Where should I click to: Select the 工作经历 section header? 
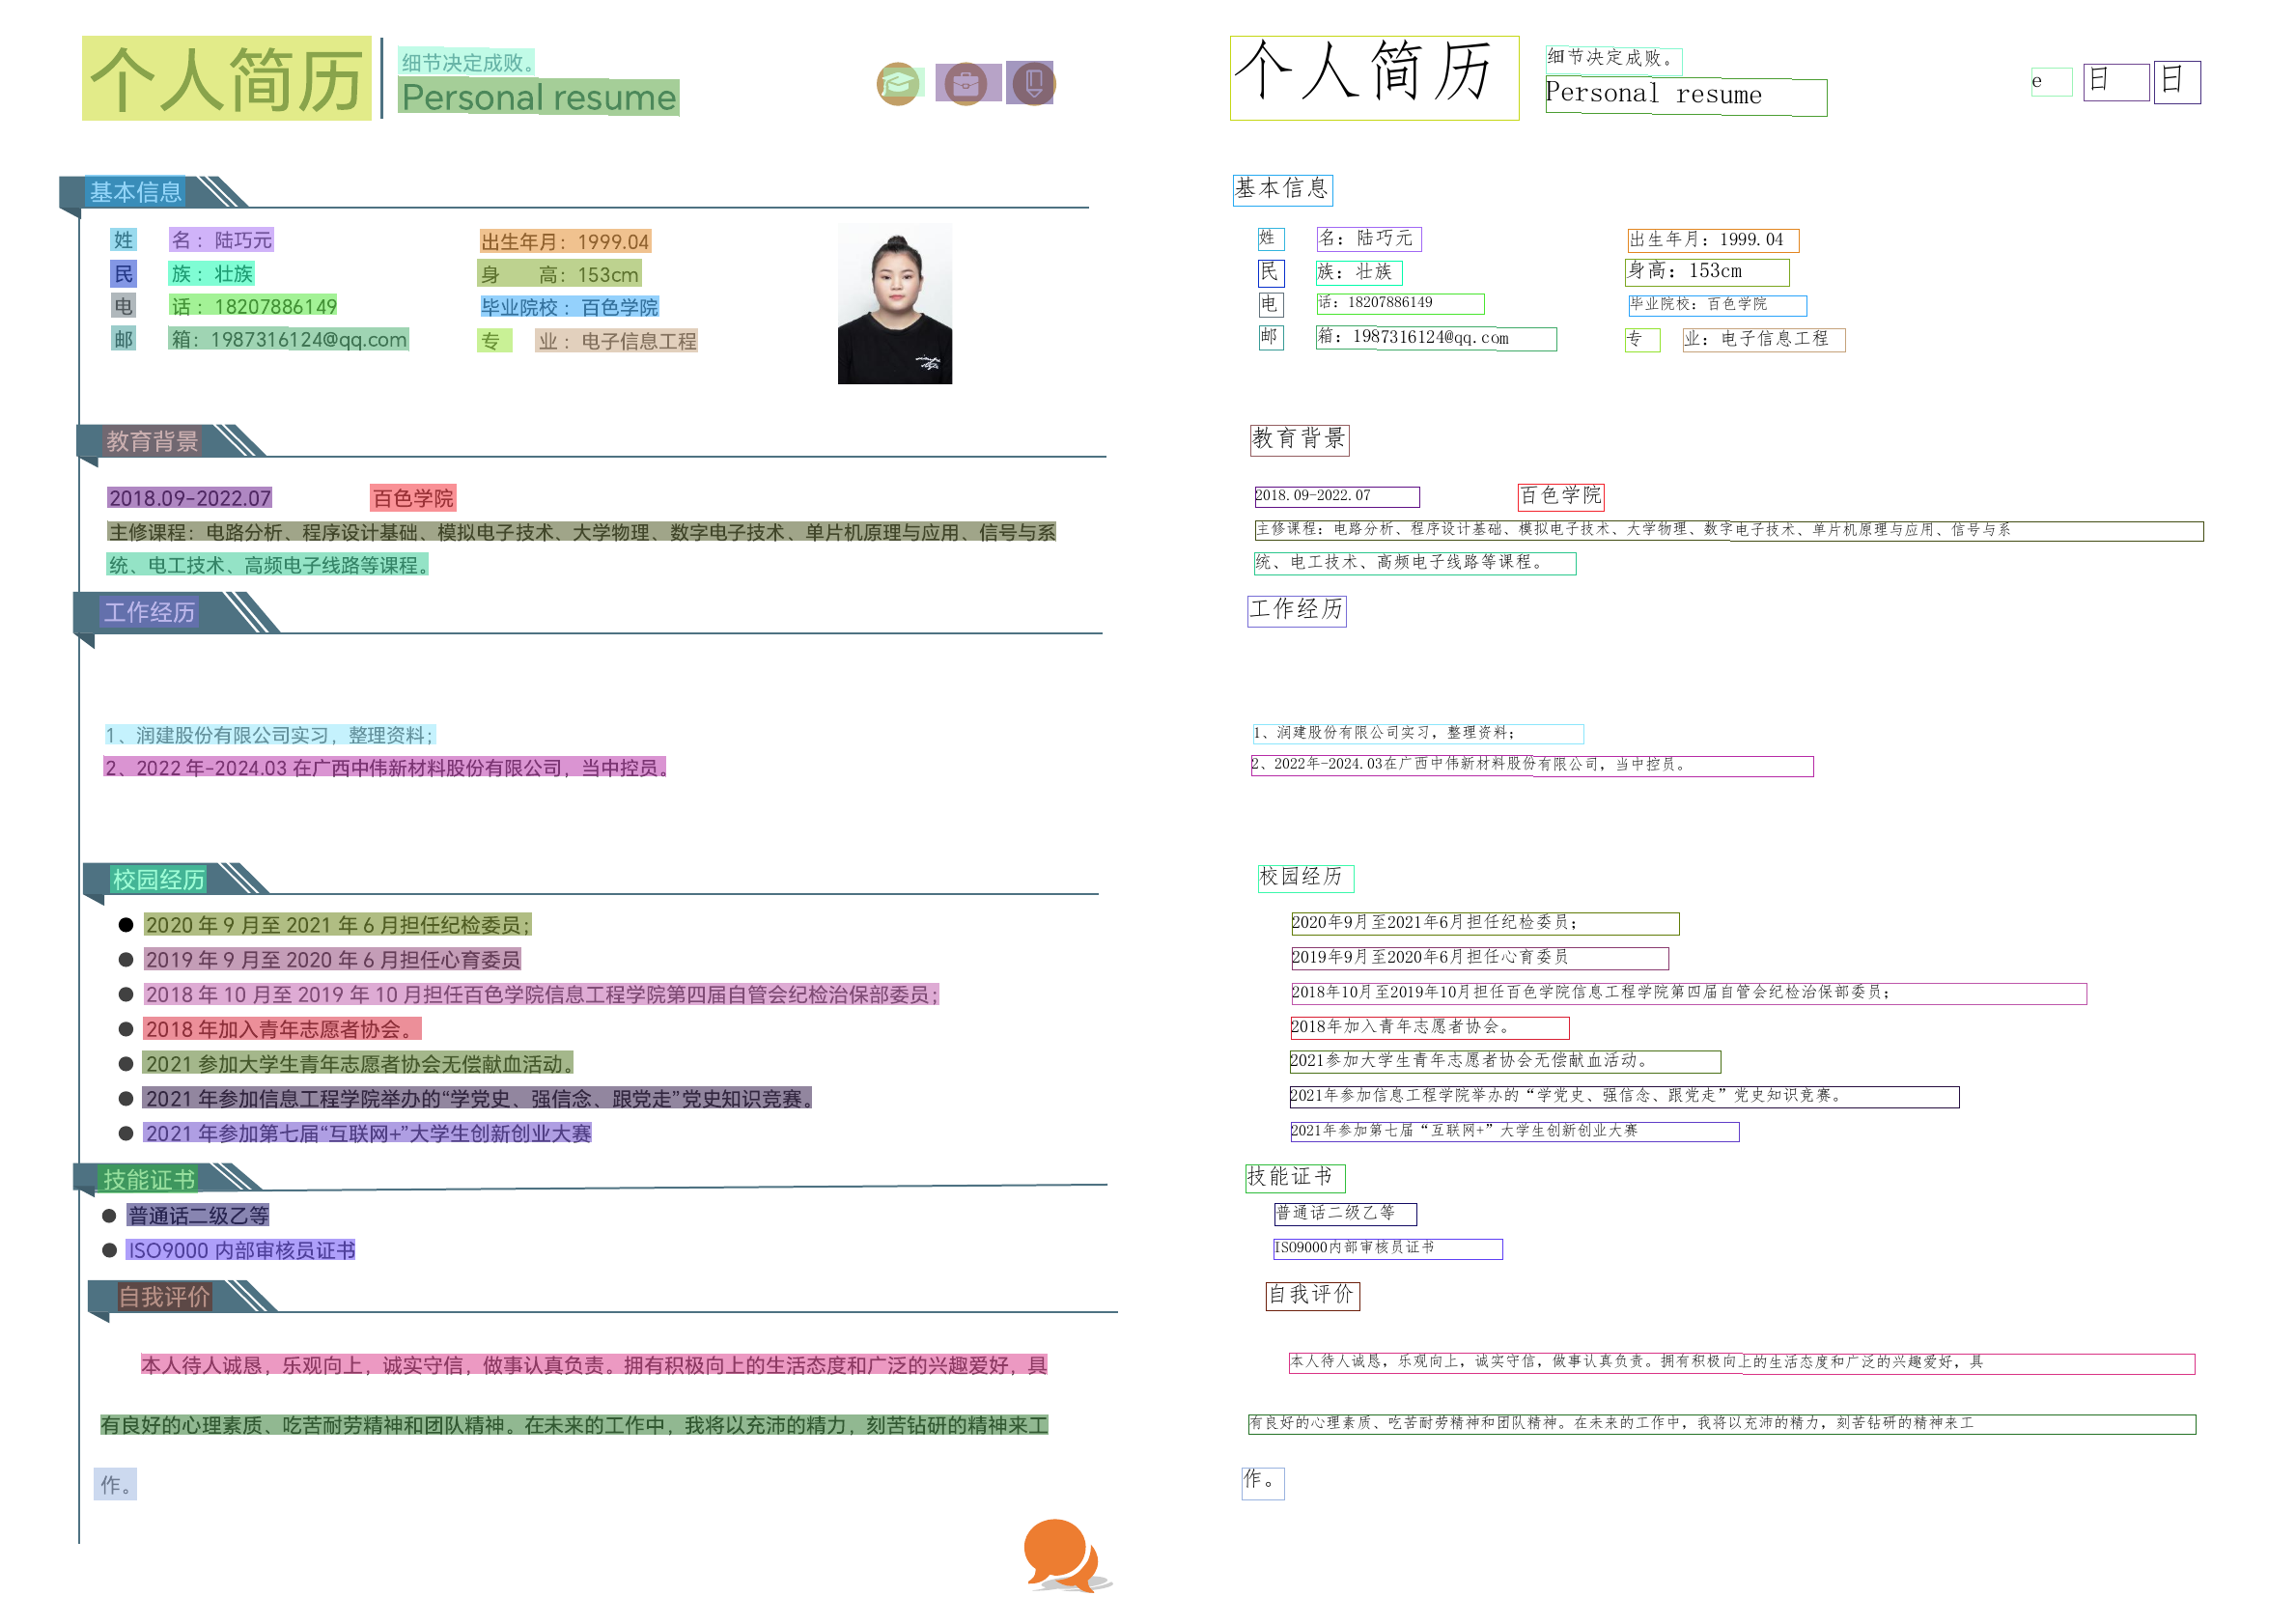point(149,612)
